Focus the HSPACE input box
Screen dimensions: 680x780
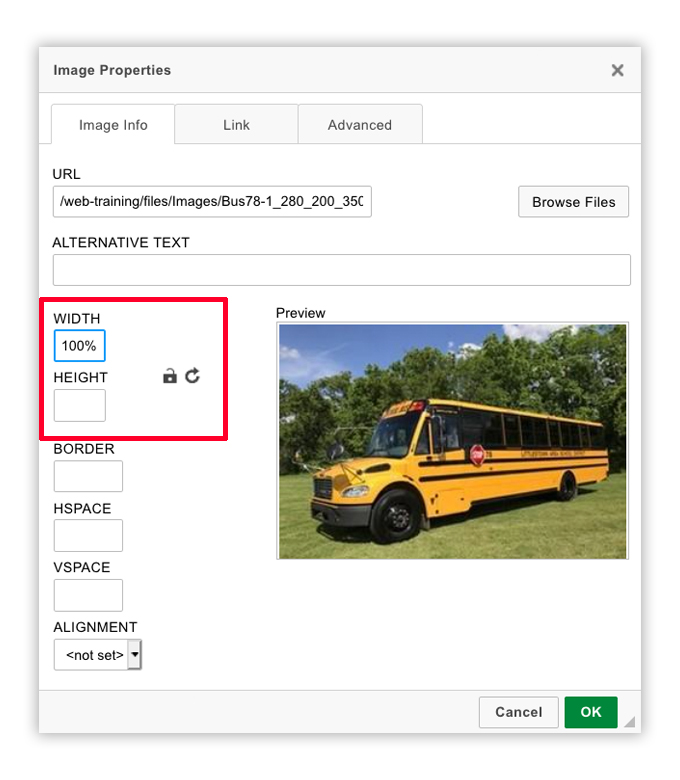[x=88, y=535]
